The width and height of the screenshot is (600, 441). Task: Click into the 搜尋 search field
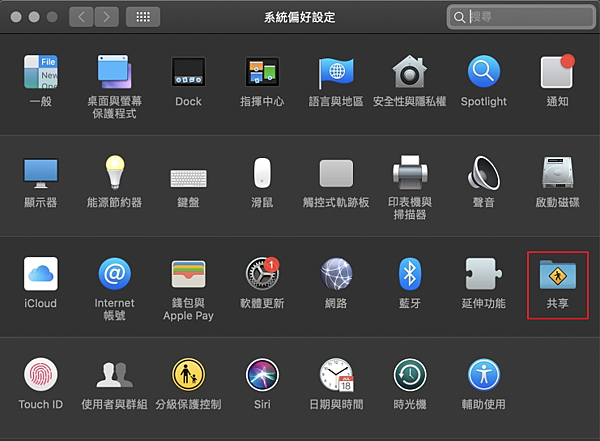pyautogui.click(x=521, y=17)
